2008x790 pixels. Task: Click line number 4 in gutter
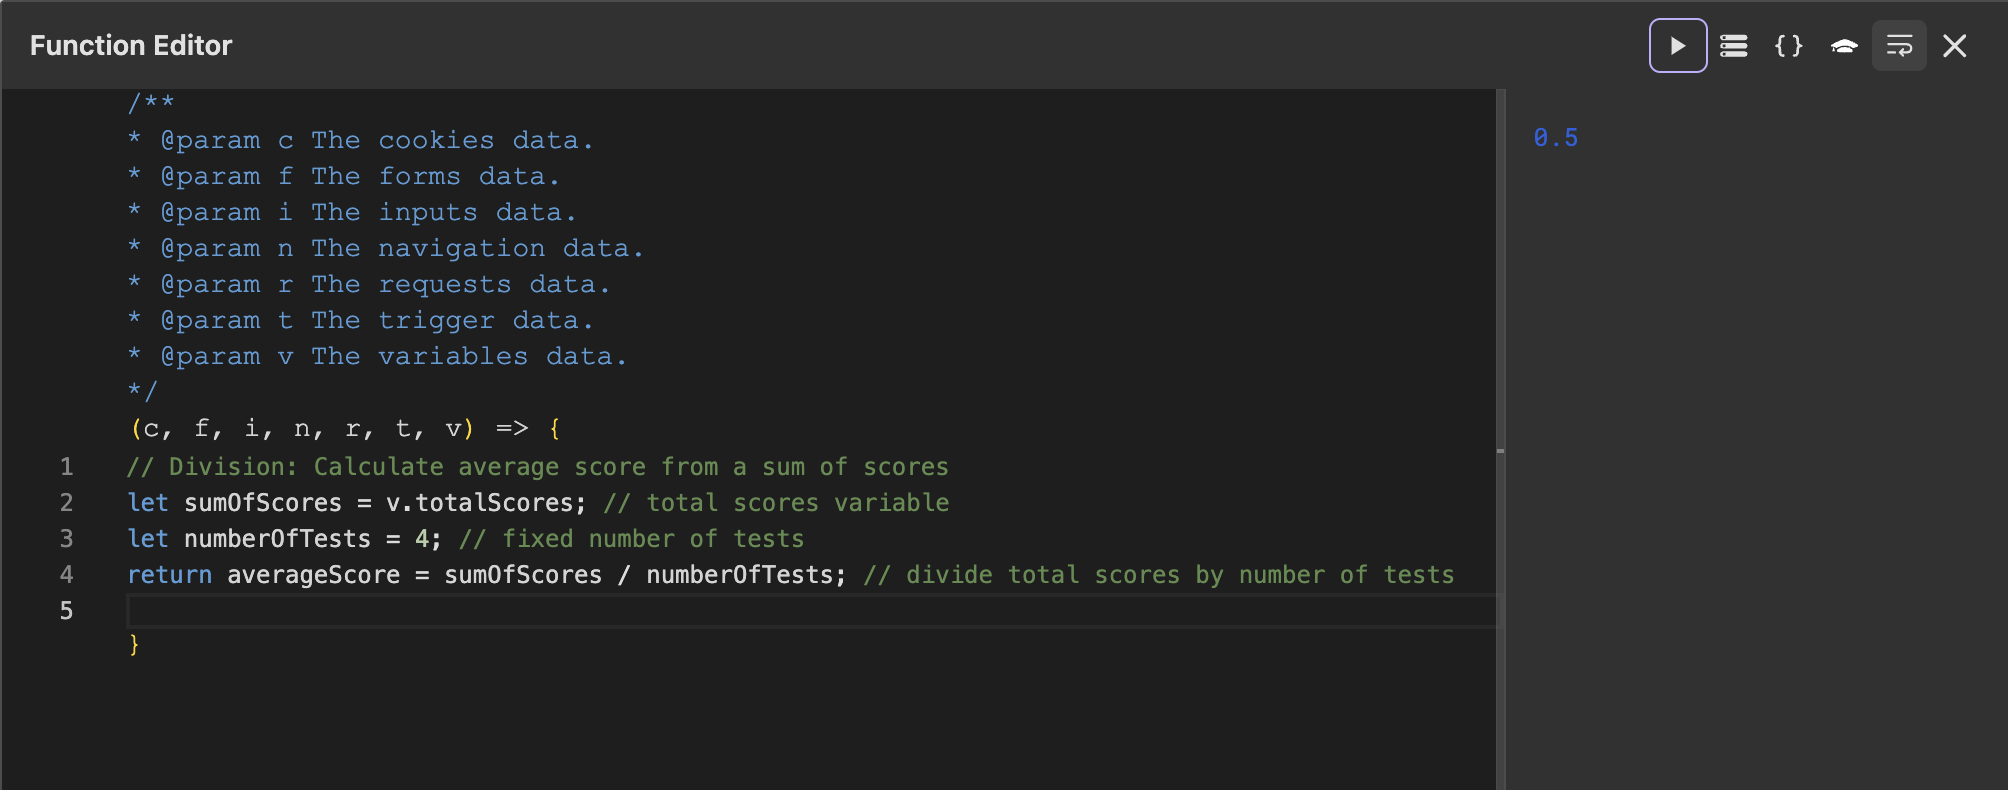click(66, 575)
